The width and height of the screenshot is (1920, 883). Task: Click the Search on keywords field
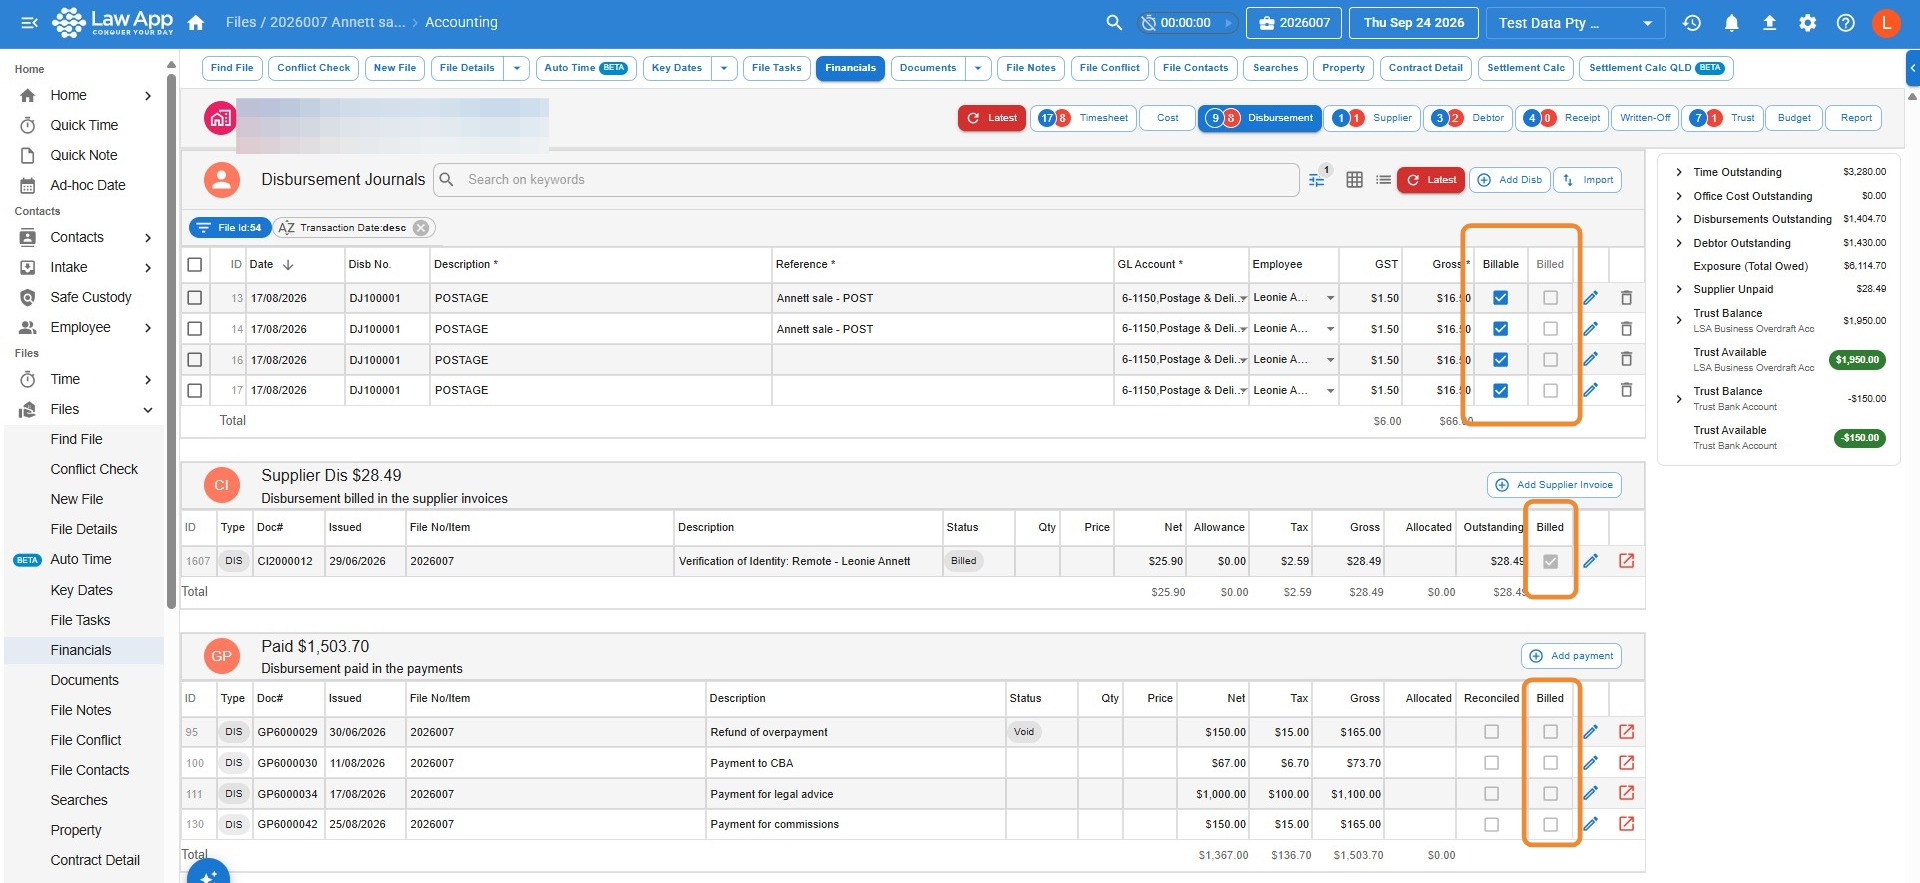(866, 180)
